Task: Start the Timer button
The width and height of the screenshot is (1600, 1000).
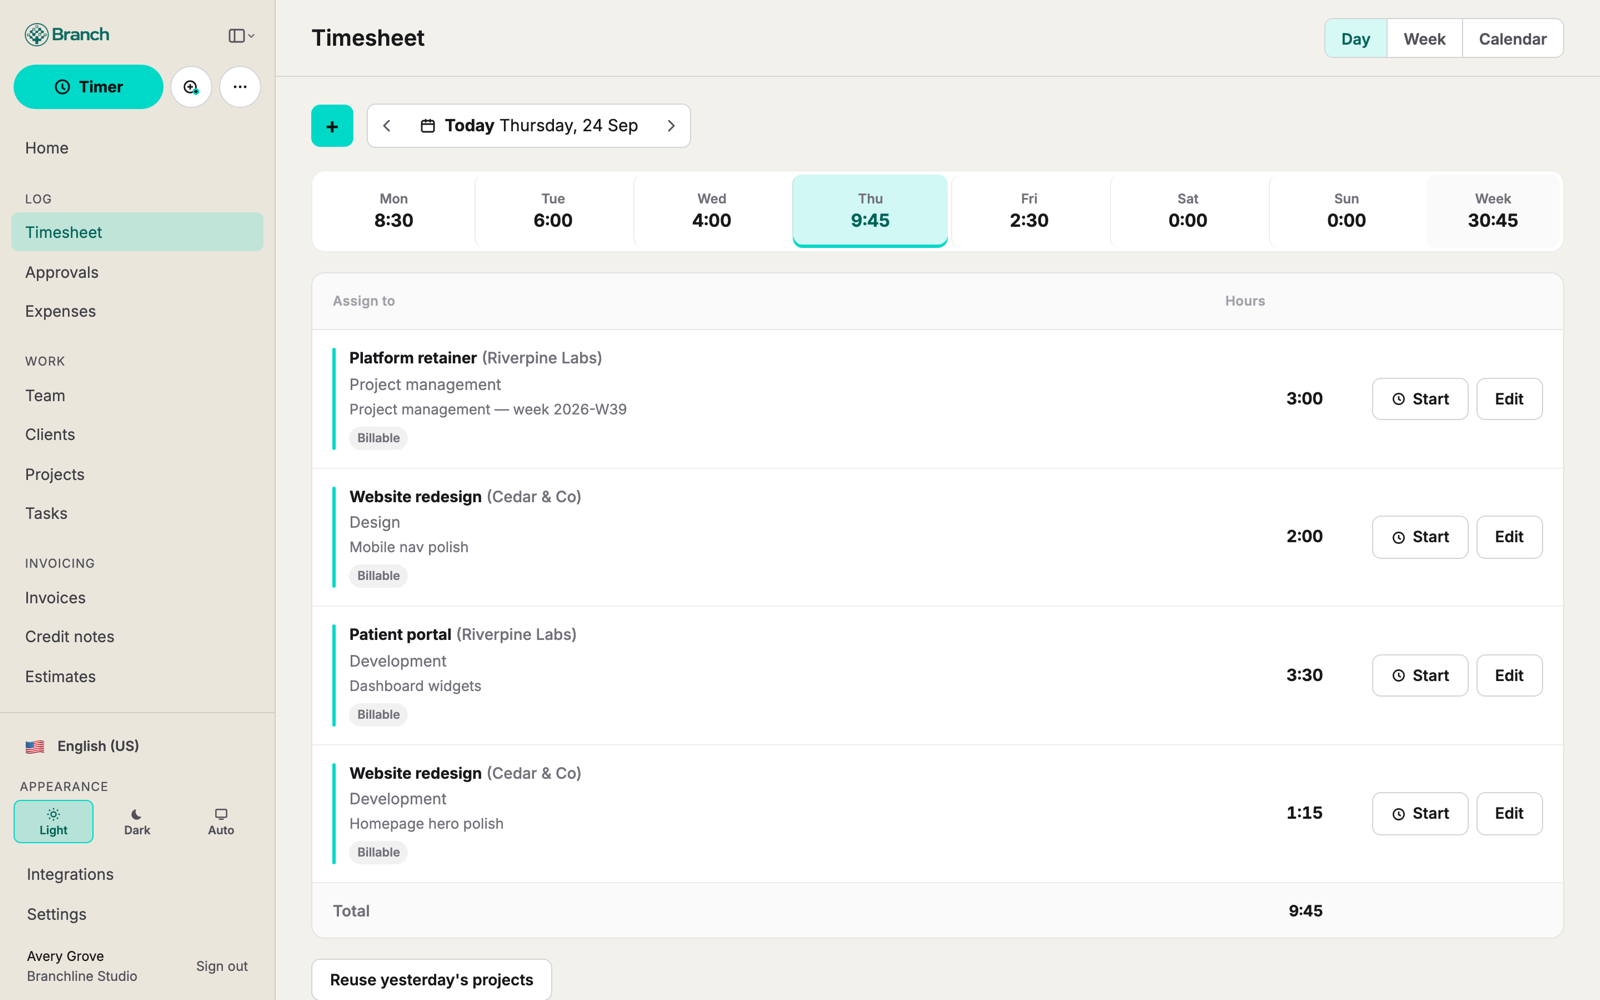Action: click(88, 87)
